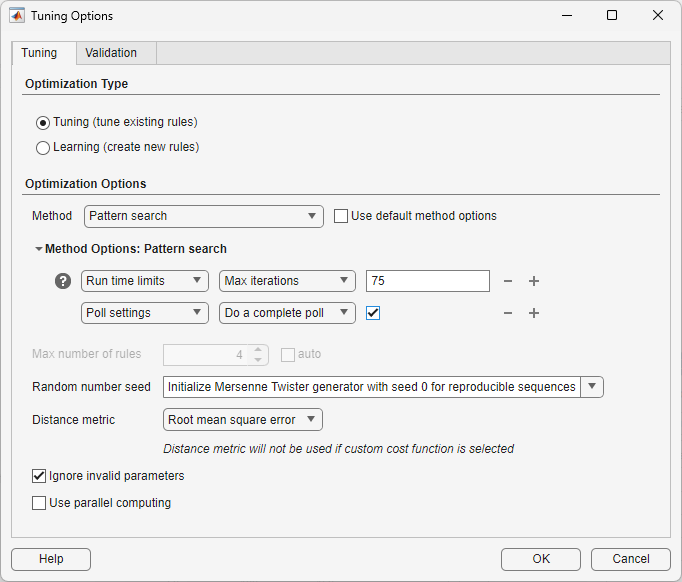Collapse Method Options: Pattern search section
The height and width of the screenshot is (582, 682).
click(39, 249)
